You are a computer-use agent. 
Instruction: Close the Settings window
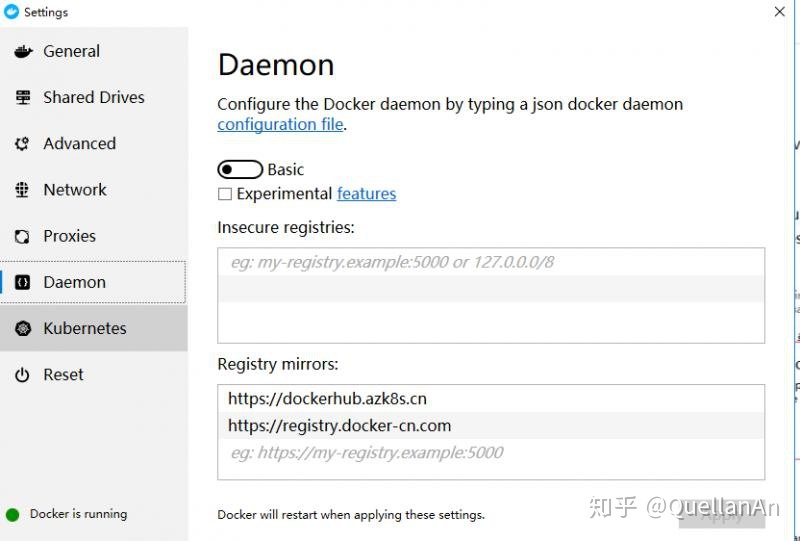[x=779, y=12]
